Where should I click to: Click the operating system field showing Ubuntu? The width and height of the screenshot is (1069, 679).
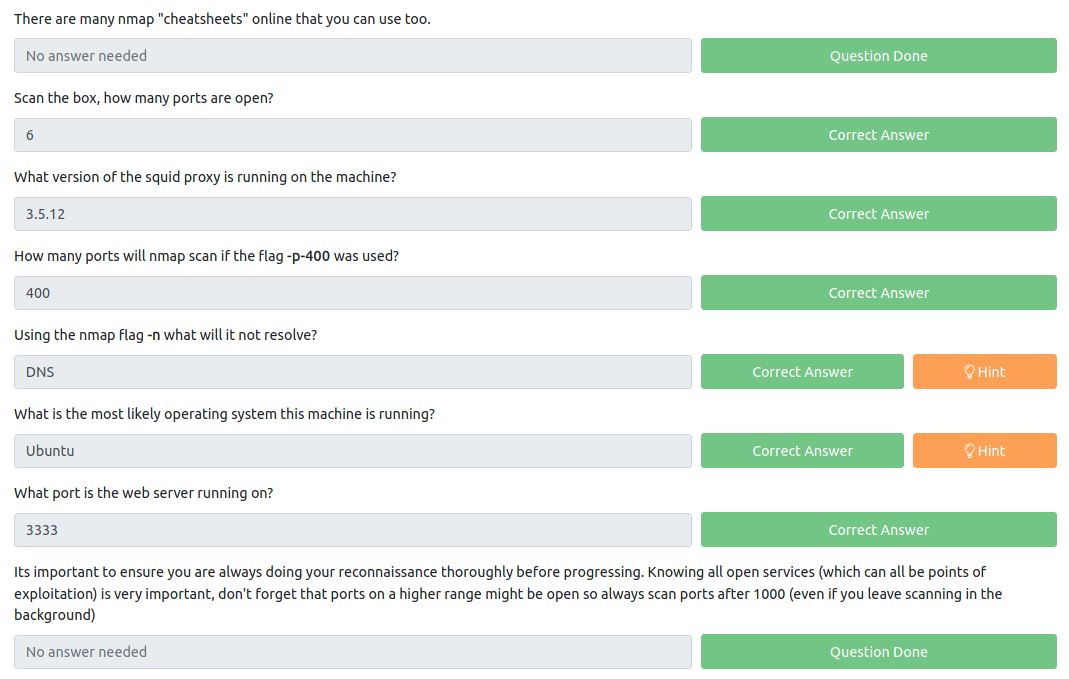tap(352, 451)
